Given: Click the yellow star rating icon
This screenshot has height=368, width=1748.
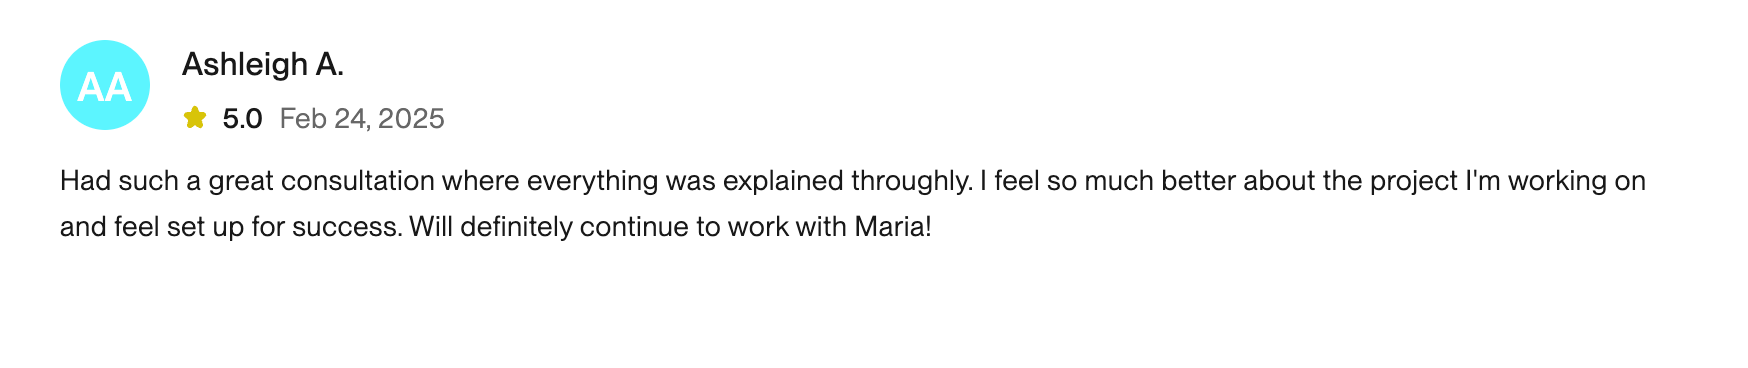Looking at the screenshot, I should [195, 118].
